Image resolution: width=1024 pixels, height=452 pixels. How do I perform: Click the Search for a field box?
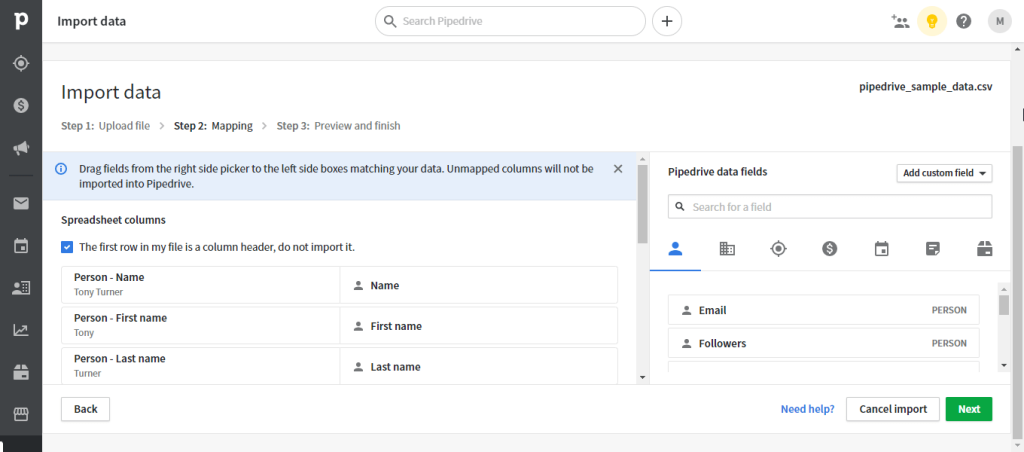(830, 207)
